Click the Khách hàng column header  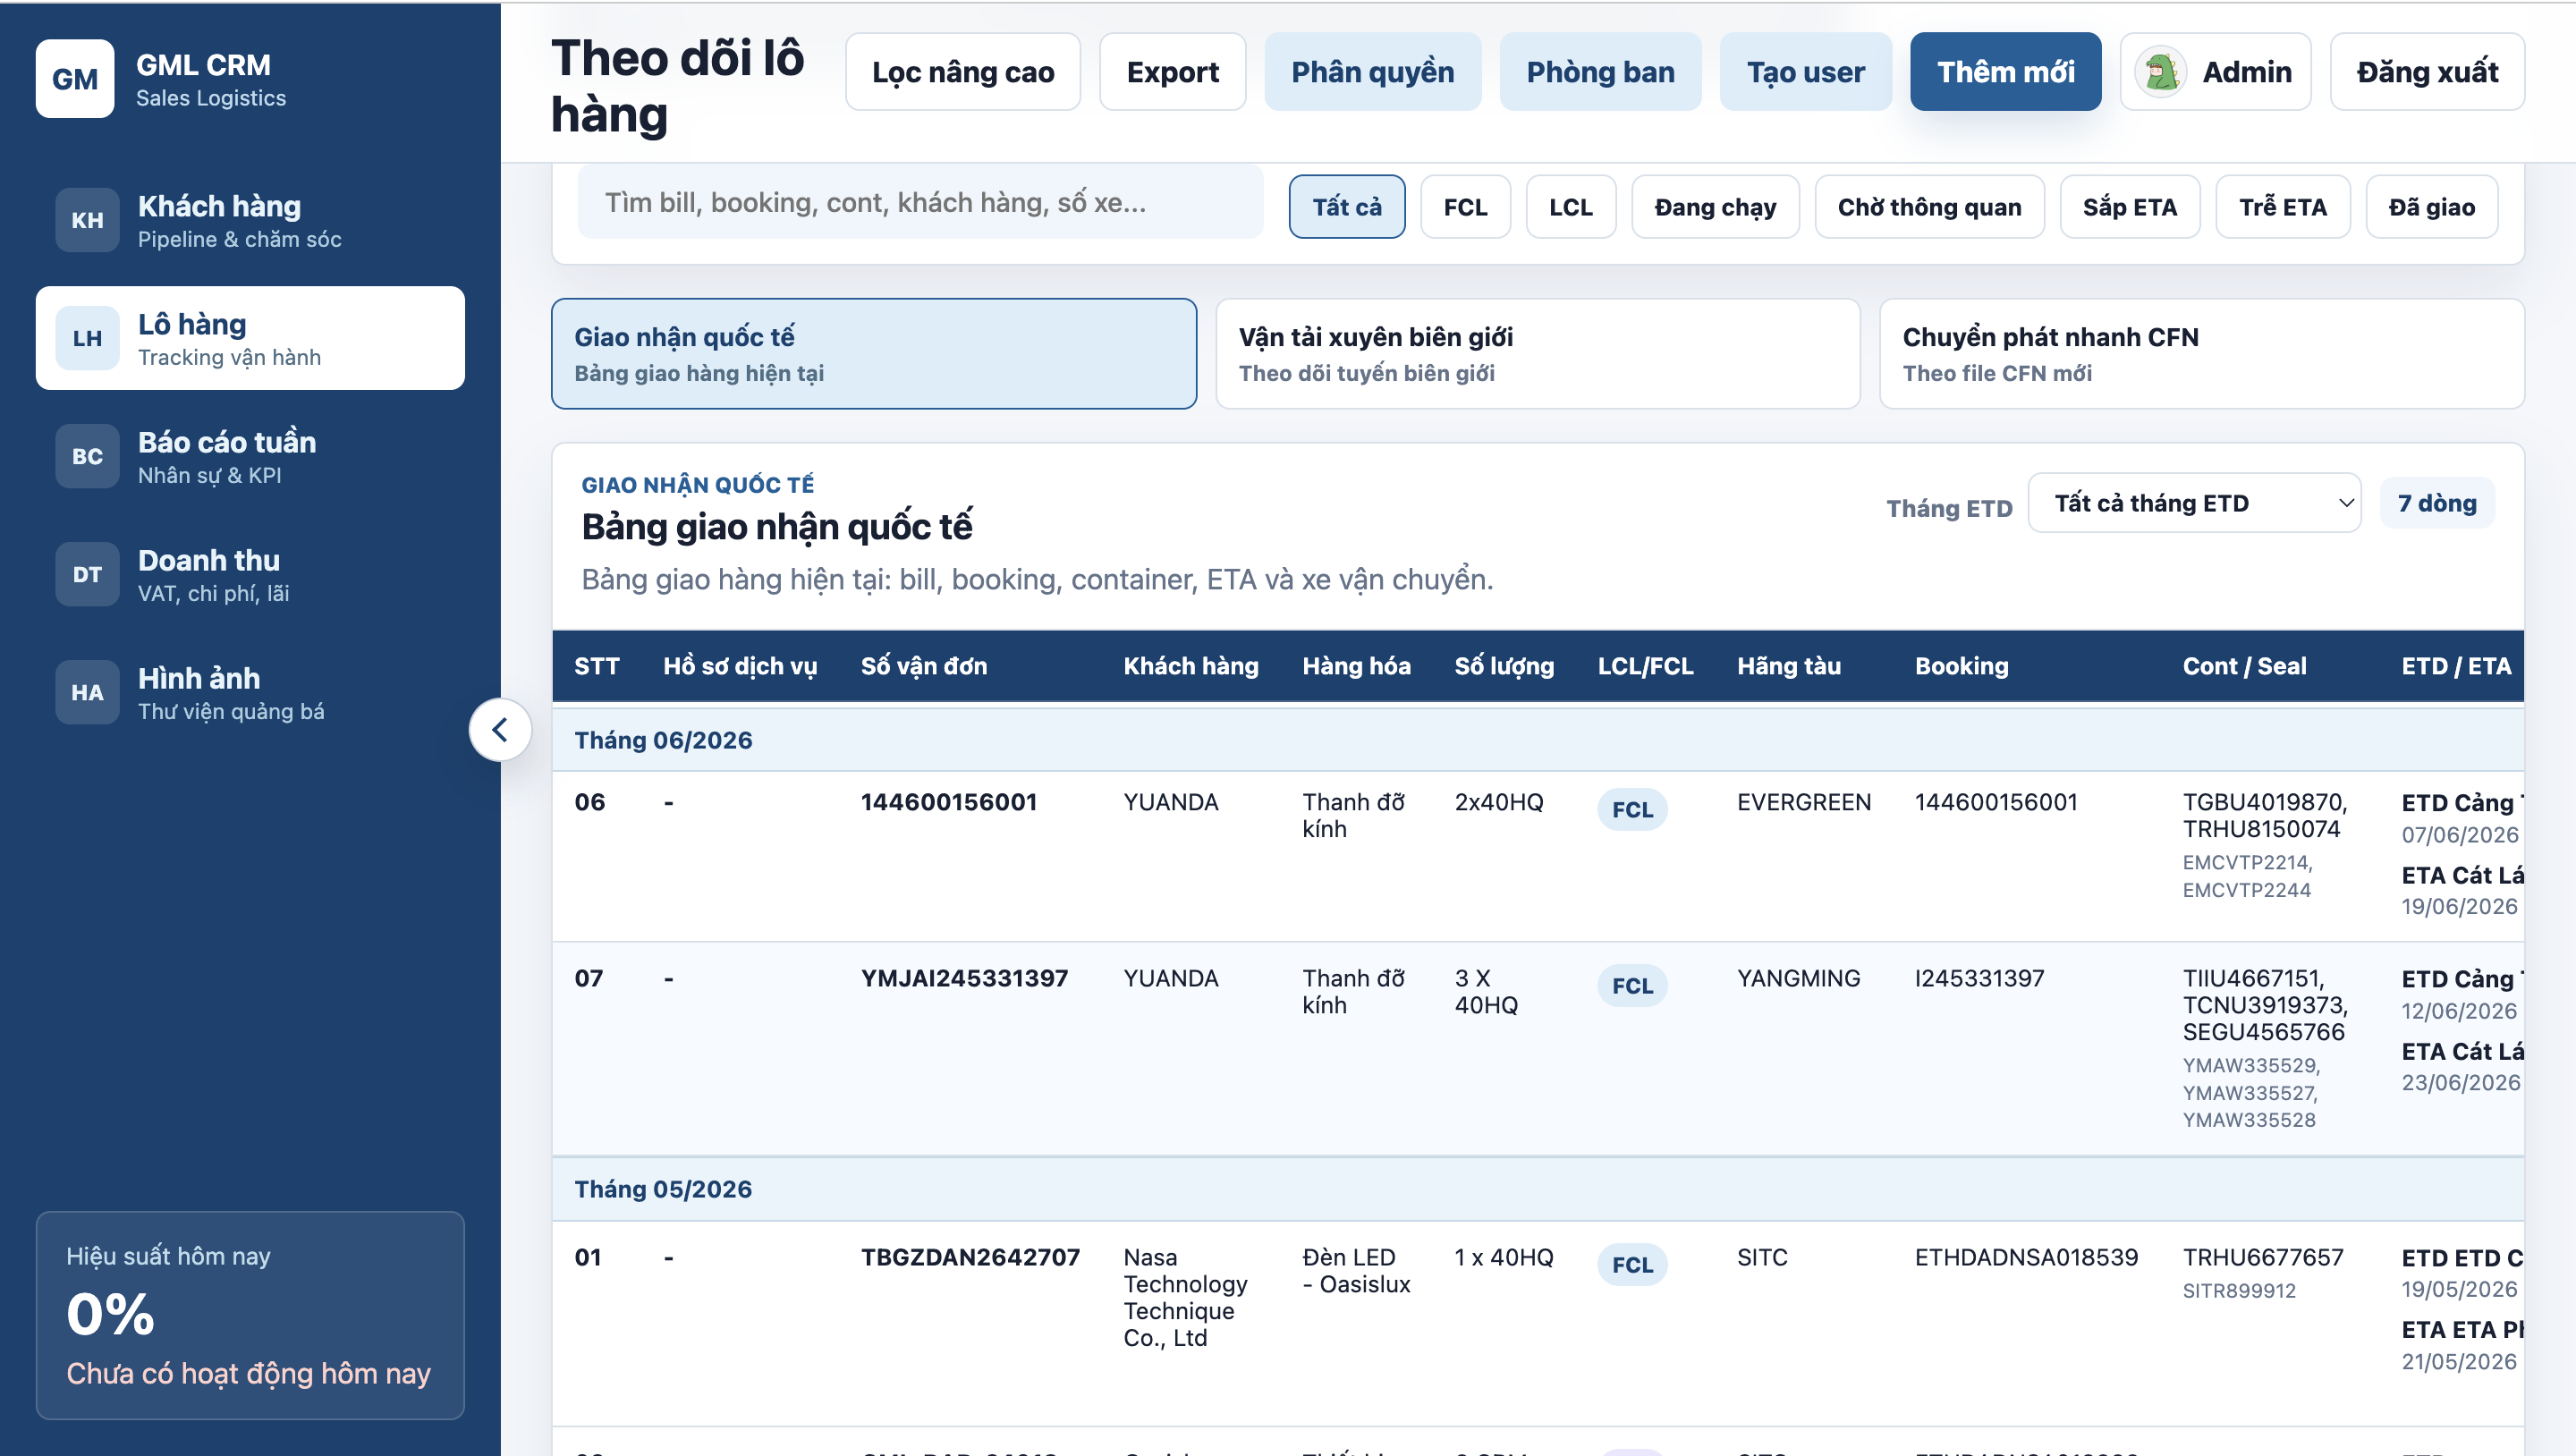point(1191,666)
